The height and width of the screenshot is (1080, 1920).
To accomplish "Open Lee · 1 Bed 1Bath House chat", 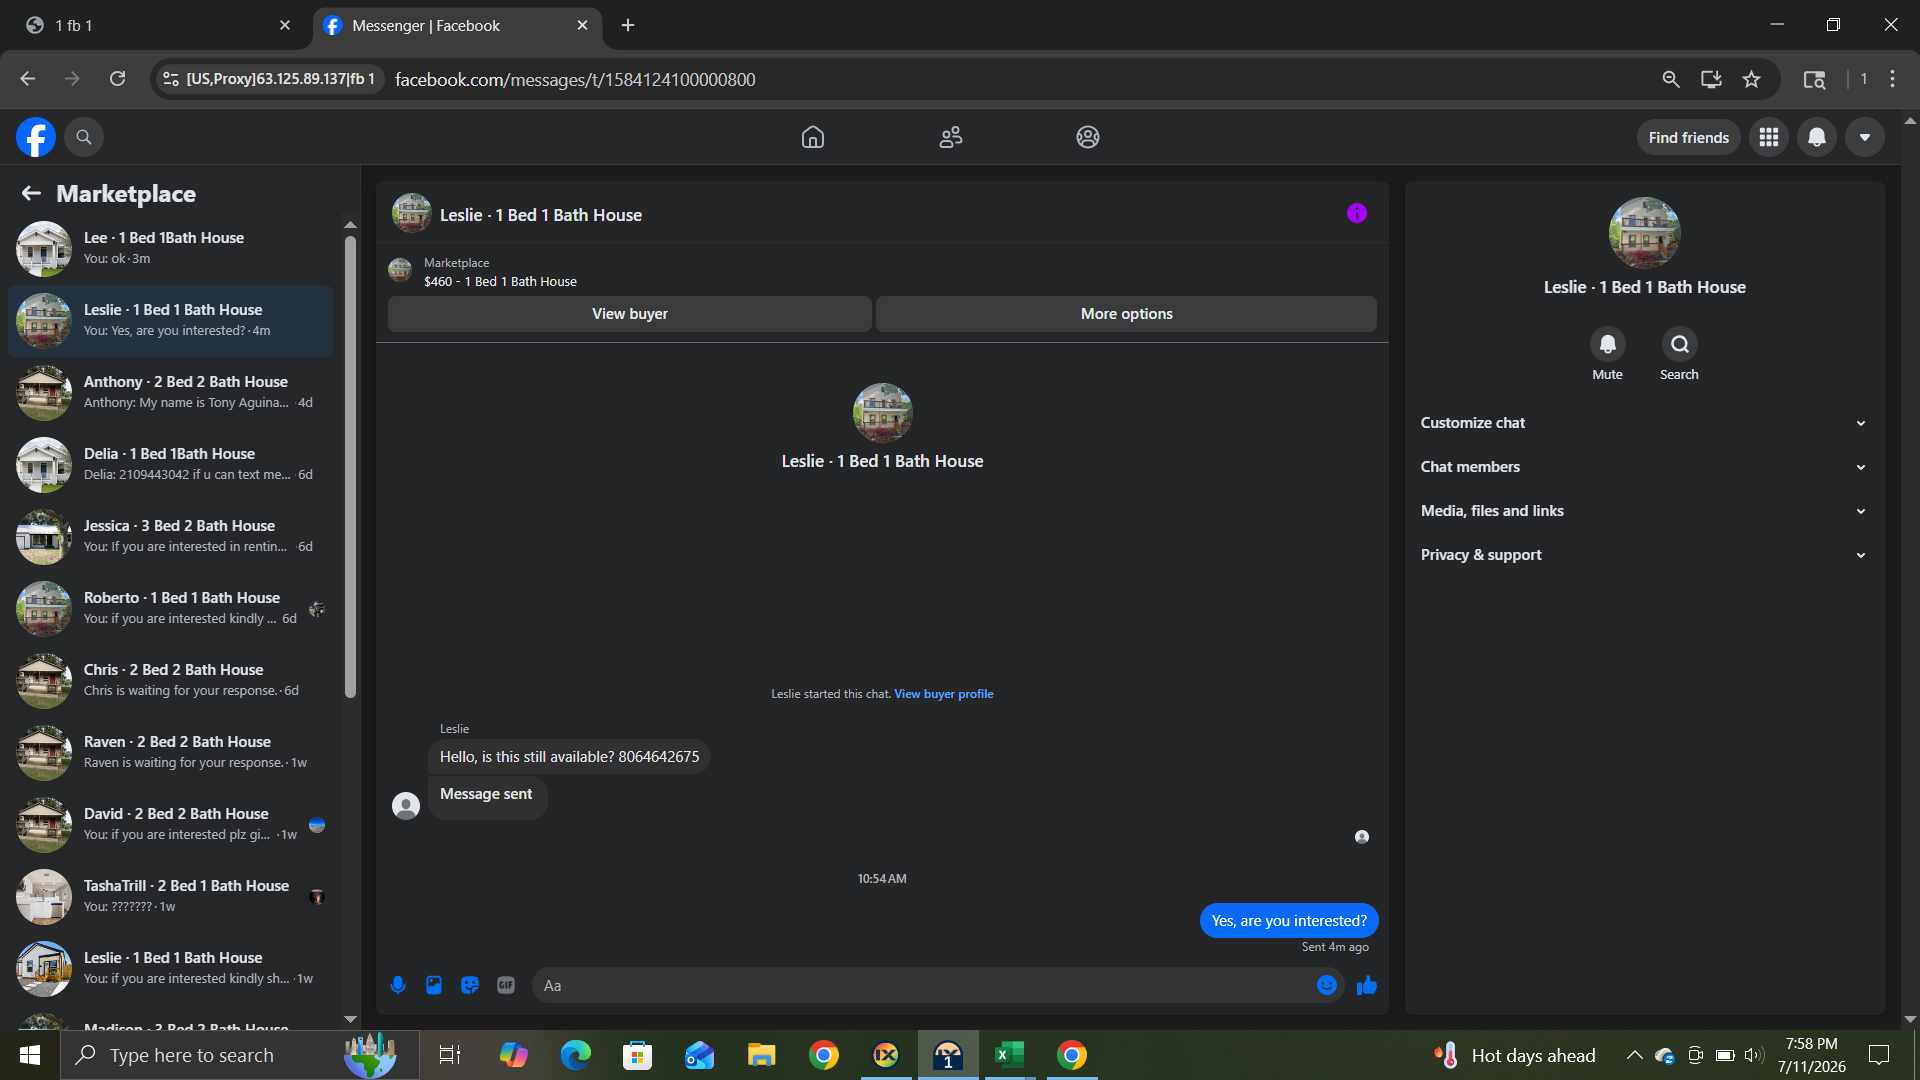I will tap(170, 248).
